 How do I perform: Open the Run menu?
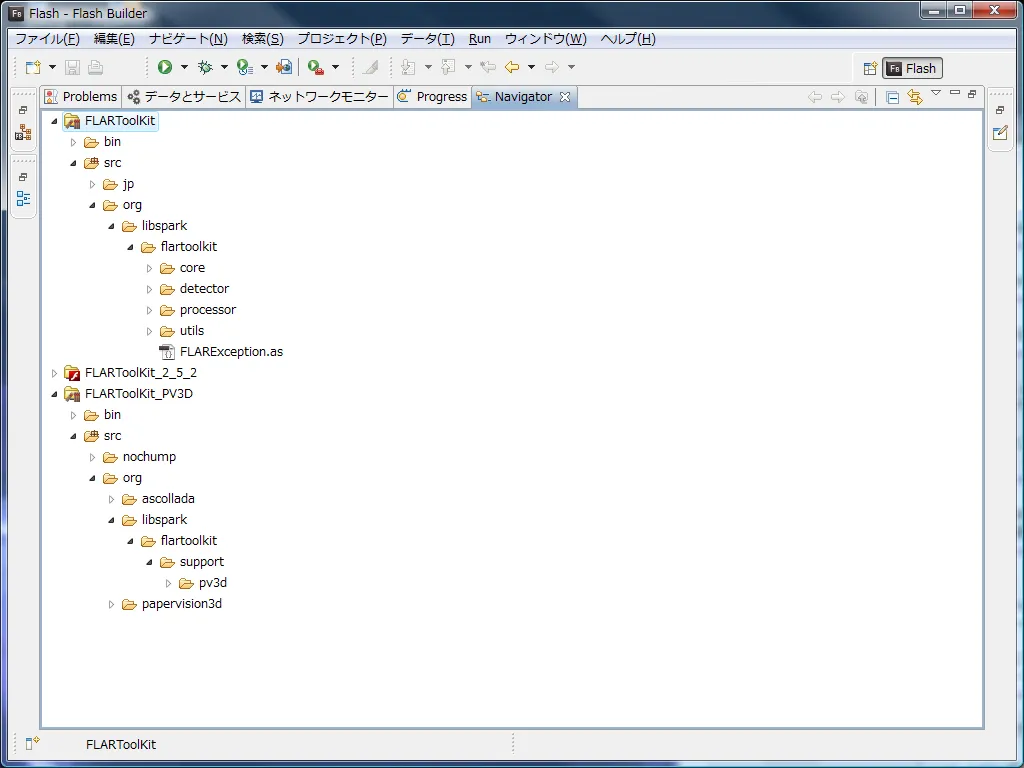pos(480,39)
